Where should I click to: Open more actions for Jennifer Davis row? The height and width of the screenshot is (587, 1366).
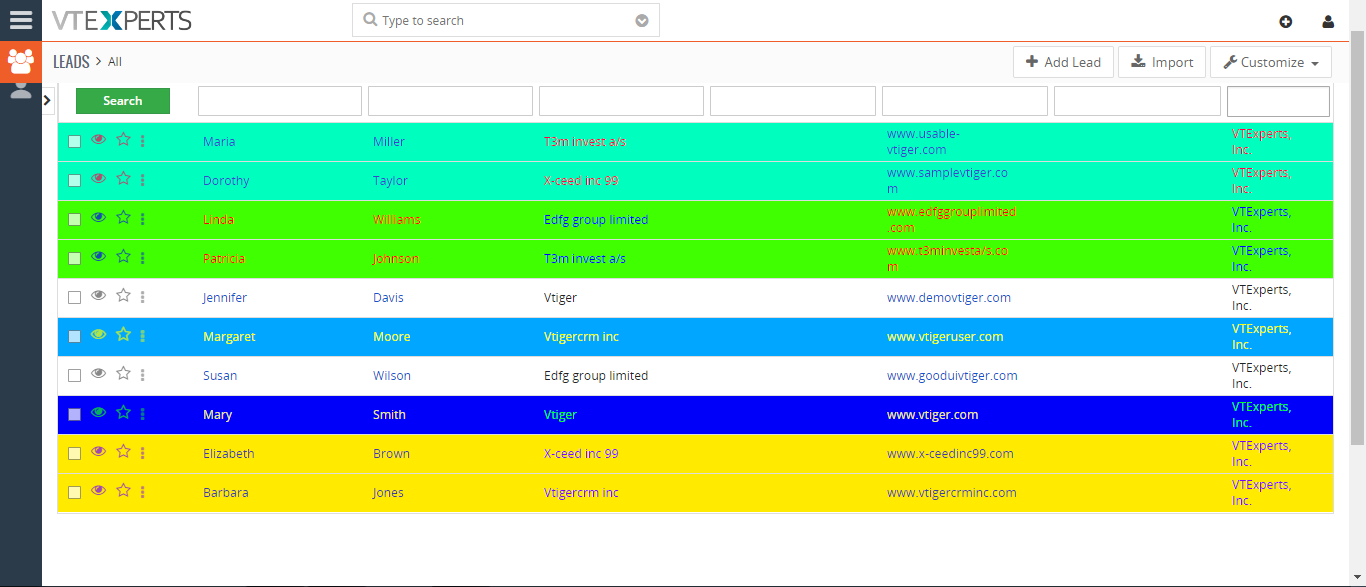pyautogui.click(x=143, y=297)
